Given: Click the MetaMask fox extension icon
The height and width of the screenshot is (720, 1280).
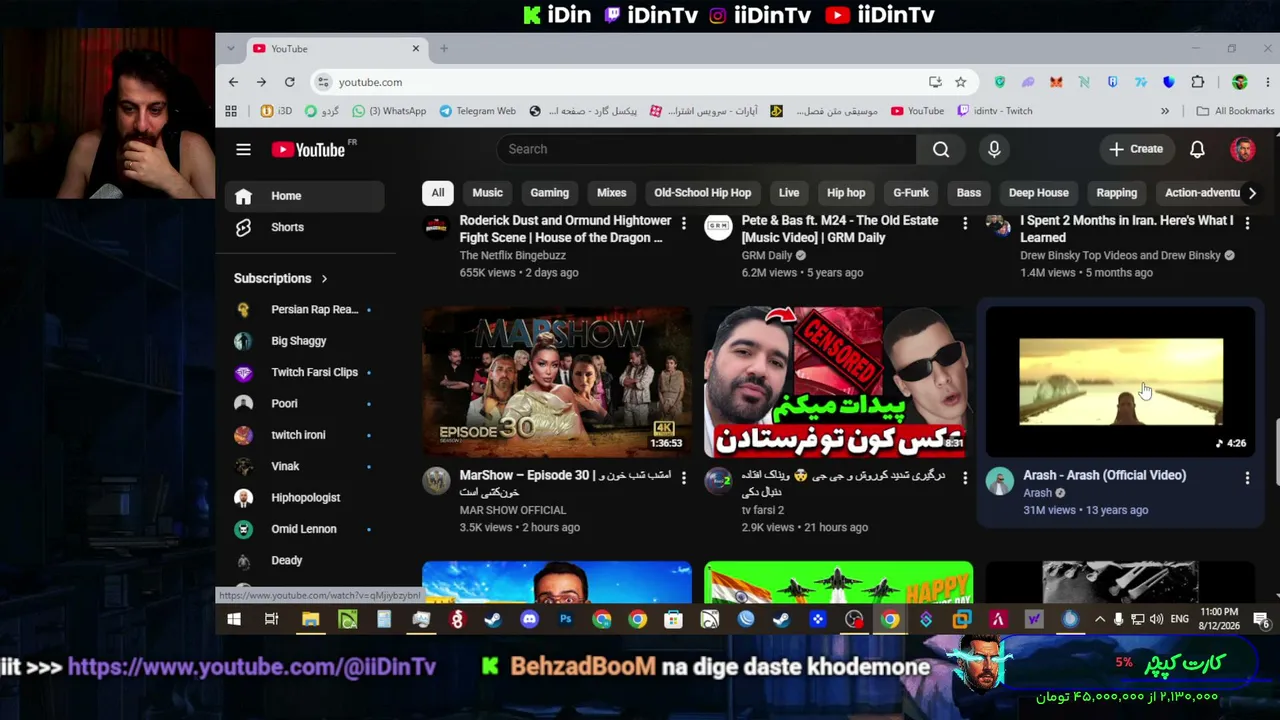Looking at the screenshot, I should pos(1056,82).
